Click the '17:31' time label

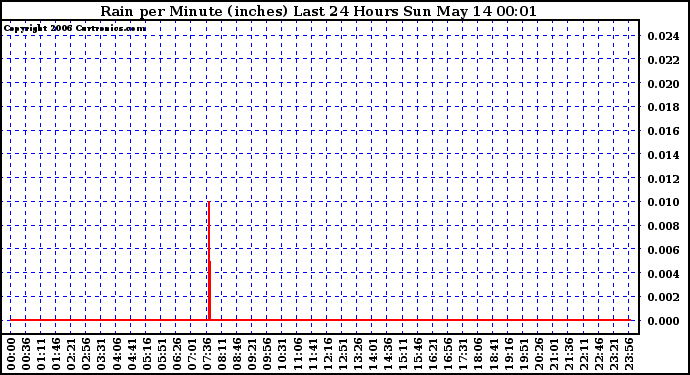click(463, 354)
